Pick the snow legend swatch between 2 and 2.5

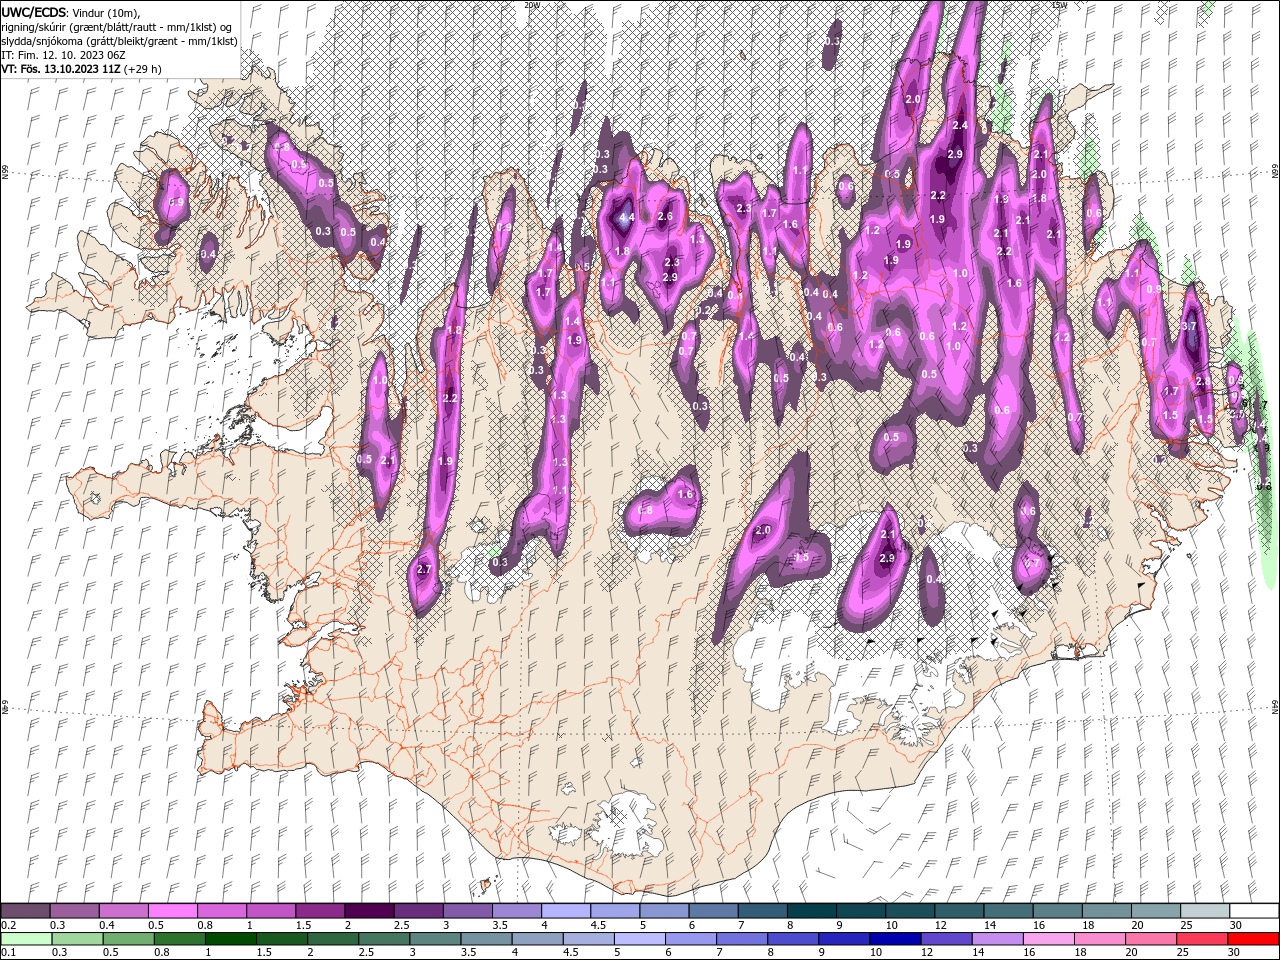click(x=368, y=910)
